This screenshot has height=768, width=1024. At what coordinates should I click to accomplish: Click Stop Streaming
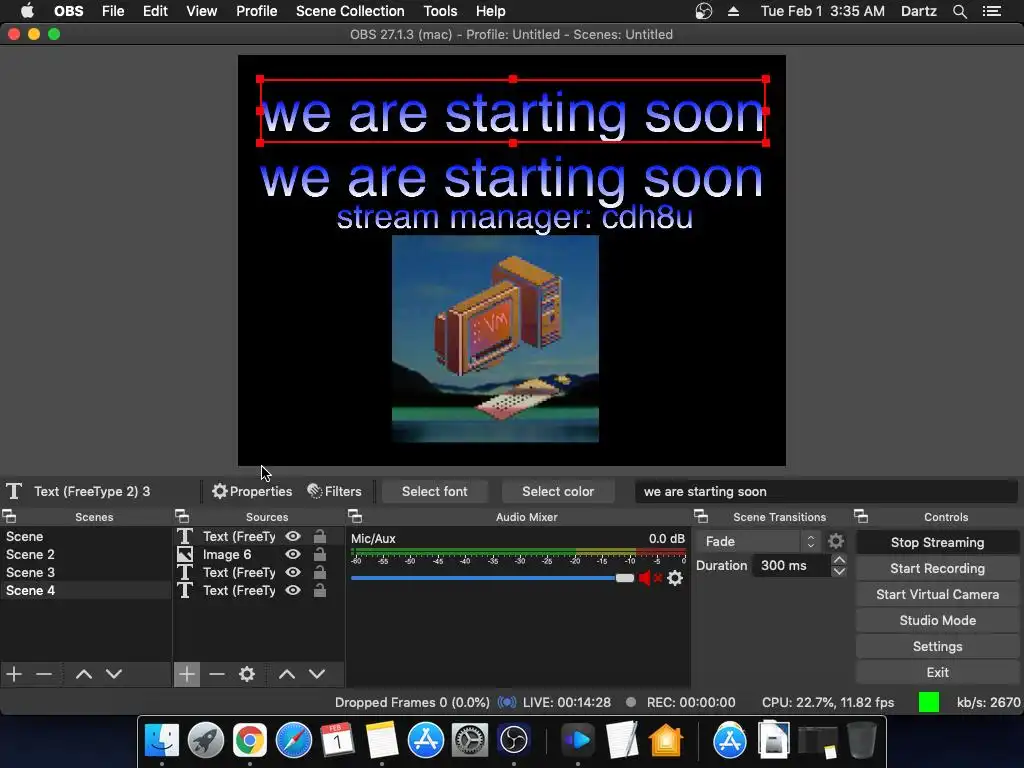[x=937, y=543]
